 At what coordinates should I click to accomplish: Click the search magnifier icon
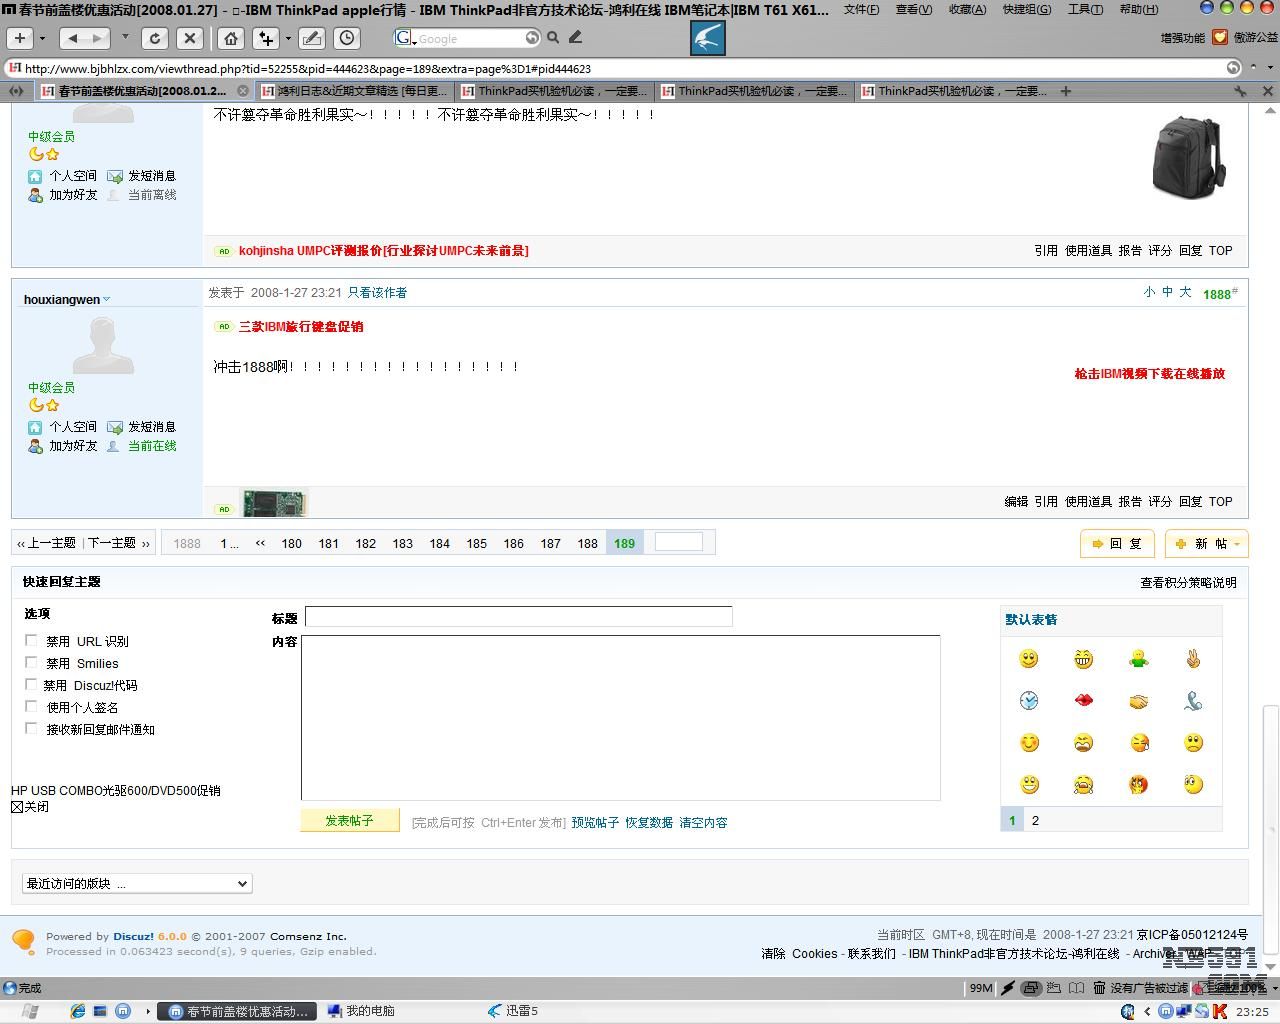pyautogui.click(x=553, y=38)
